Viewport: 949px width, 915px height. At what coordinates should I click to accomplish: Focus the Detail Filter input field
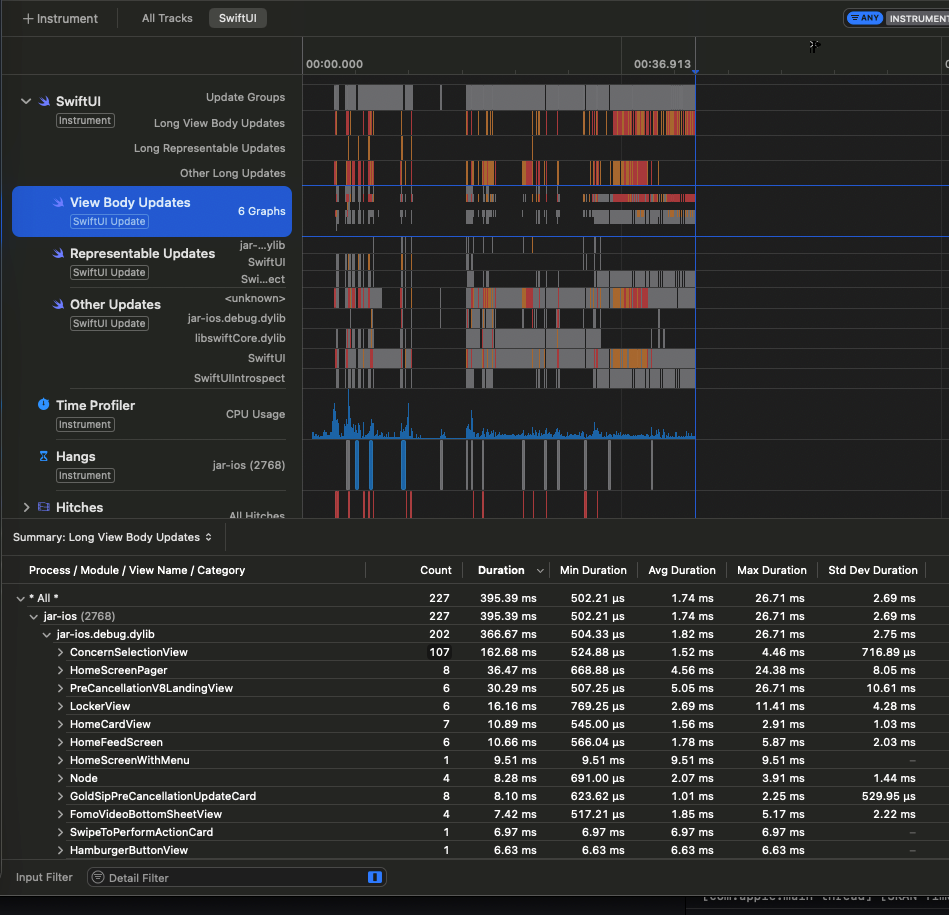pyautogui.click(x=230, y=877)
